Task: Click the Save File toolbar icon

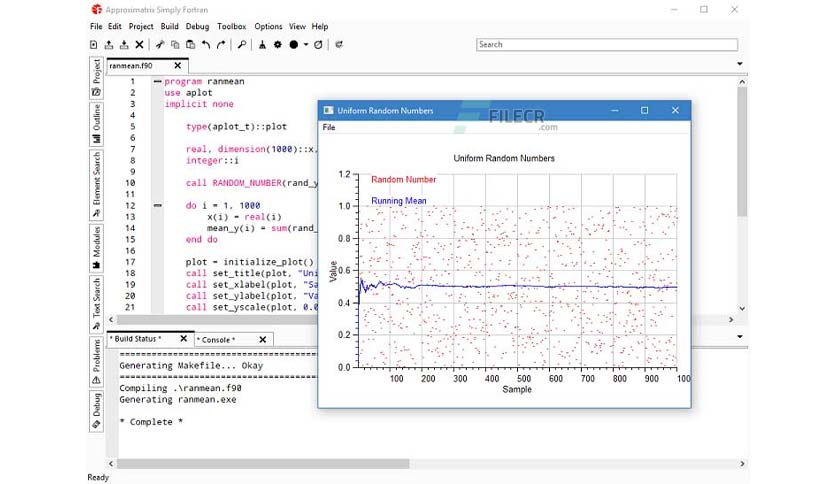Action: [124, 45]
